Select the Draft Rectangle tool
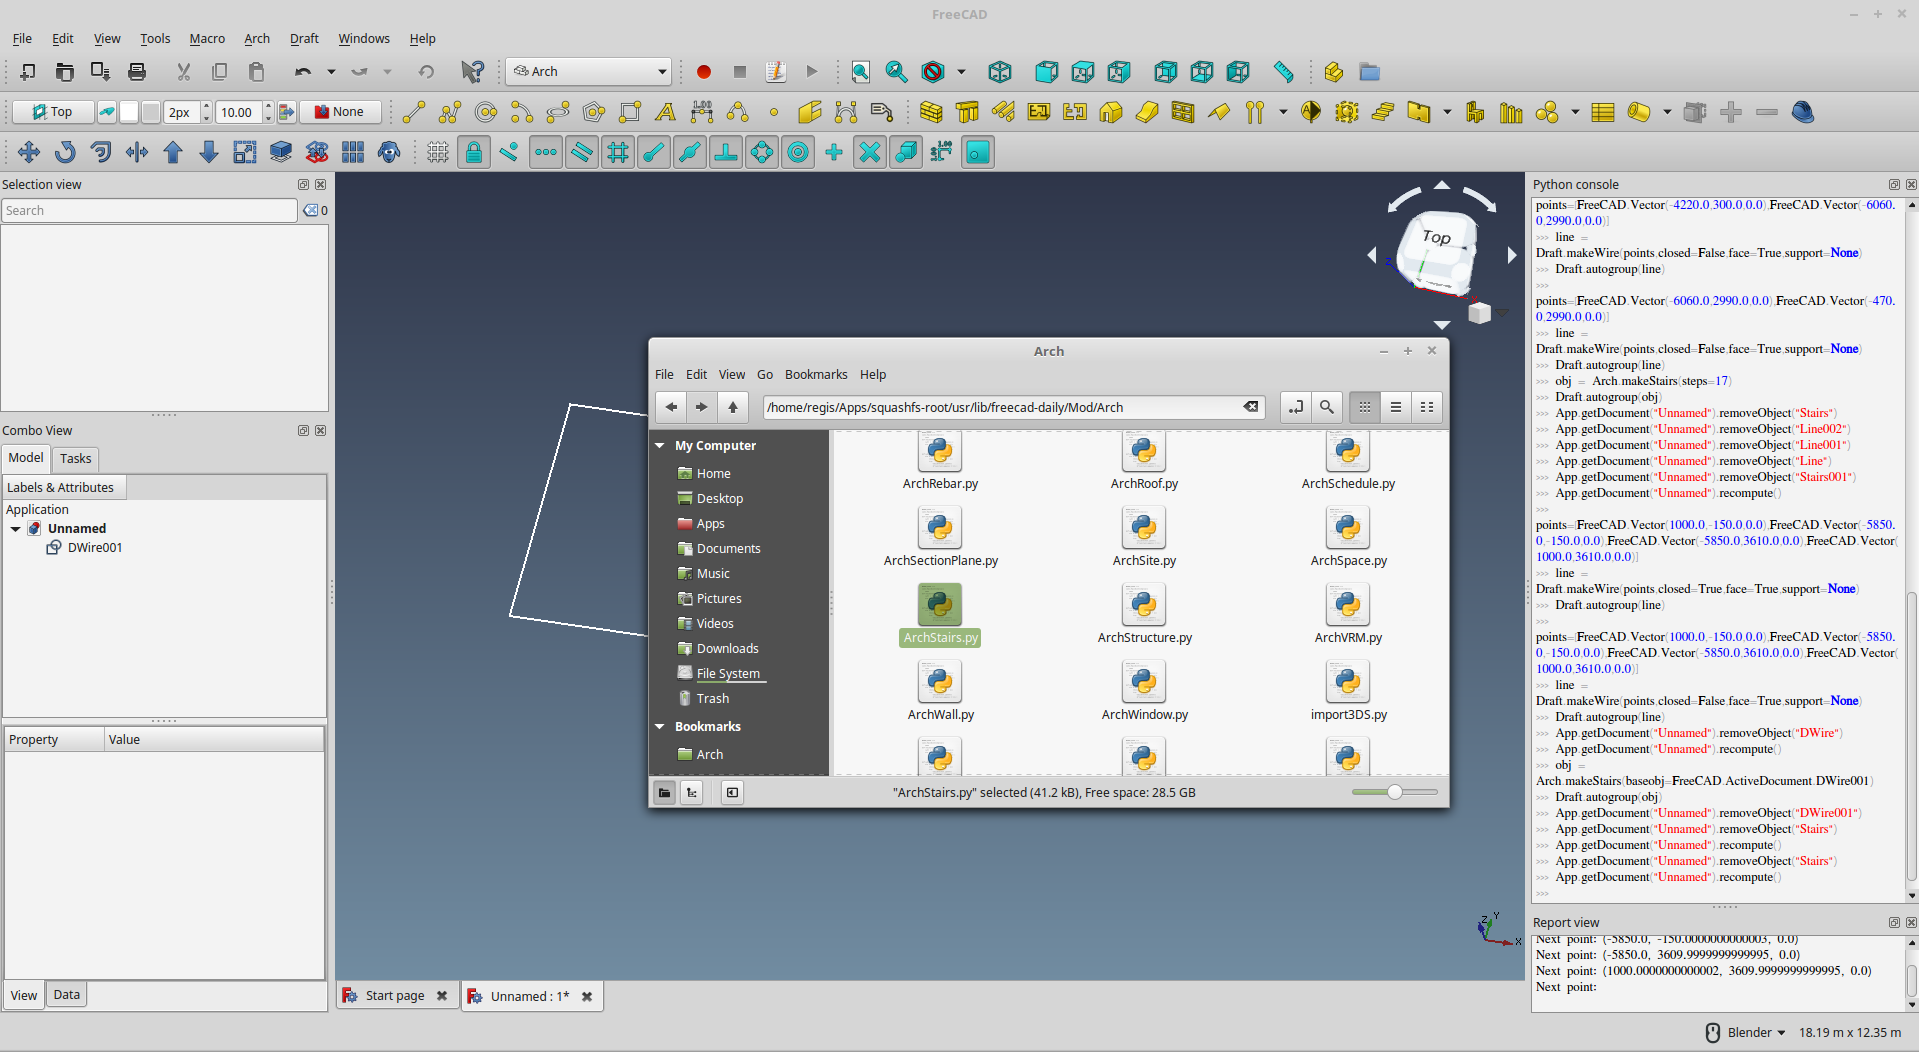 [630, 112]
